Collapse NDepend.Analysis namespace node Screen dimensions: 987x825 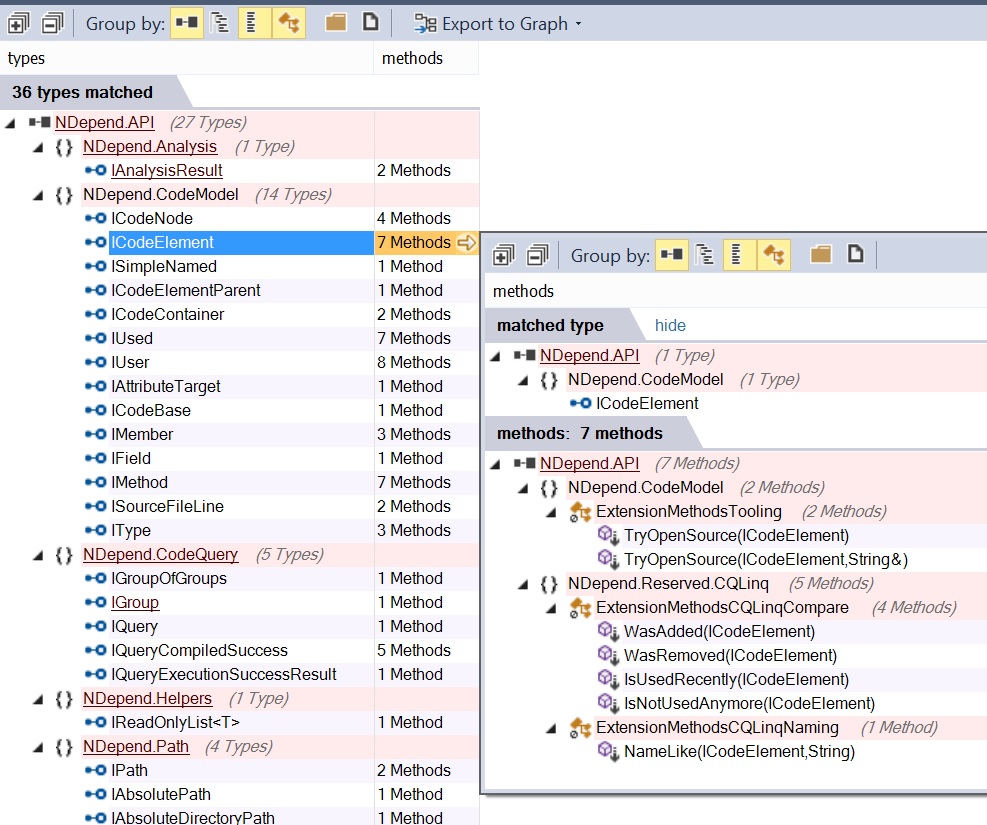38,147
